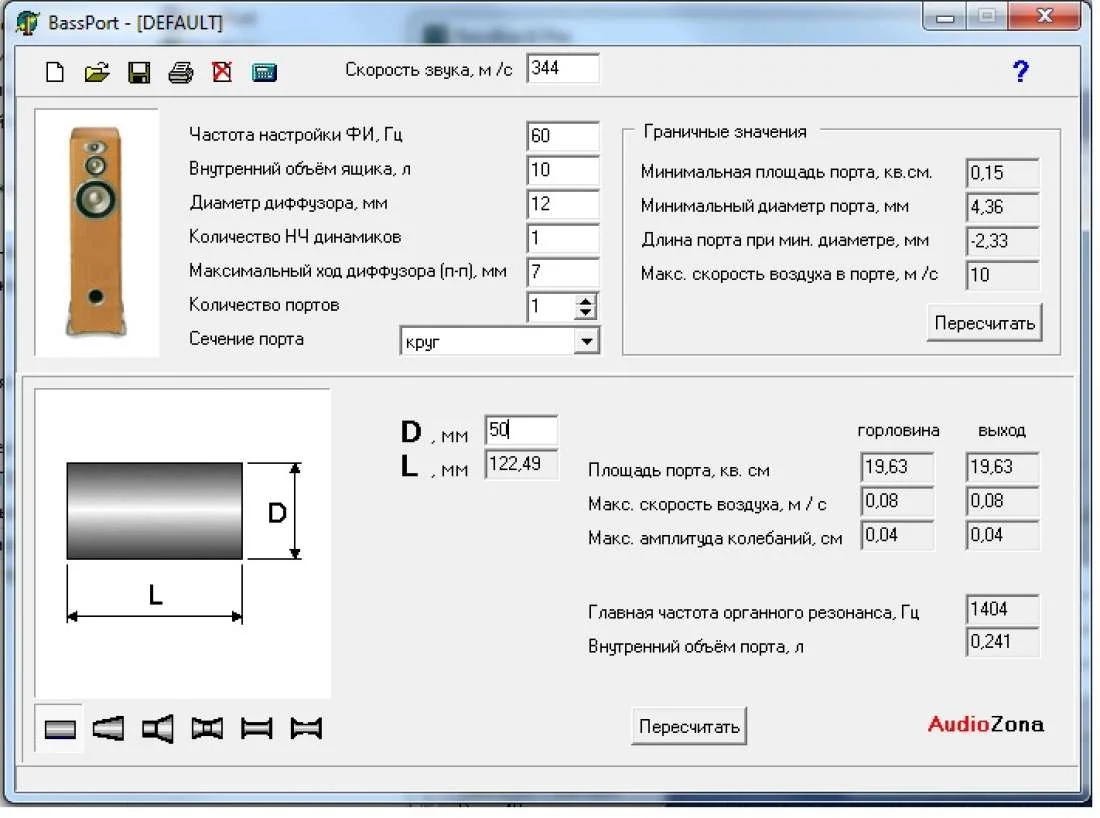Click the Количество портов value field
1100x818 pixels.
click(551, 307)
